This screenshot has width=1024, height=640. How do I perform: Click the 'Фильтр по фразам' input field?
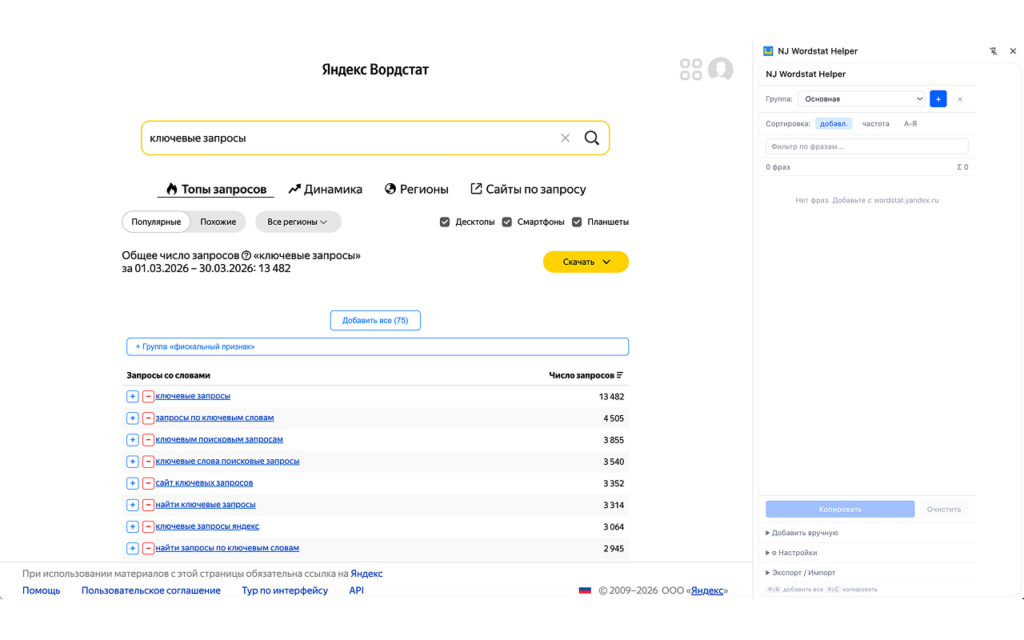pos(866,146)
